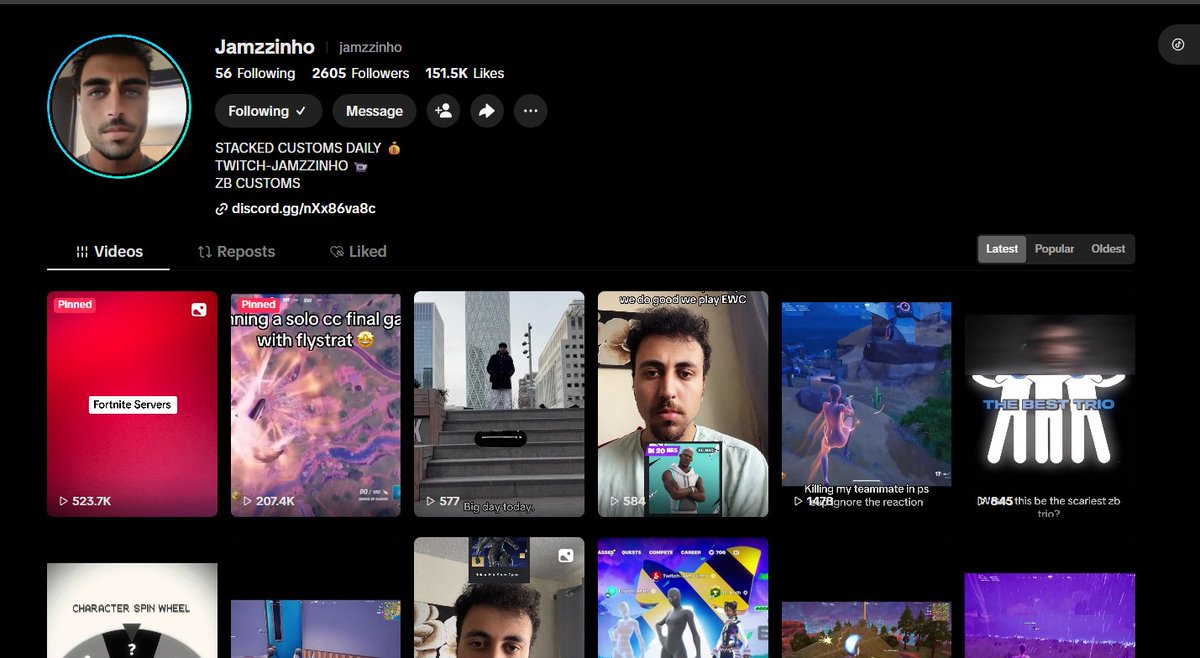The height and width of the screenshot is (658, 1200).
Task: Click the username text 'jamzzinho'
Action: pos(370,47)
